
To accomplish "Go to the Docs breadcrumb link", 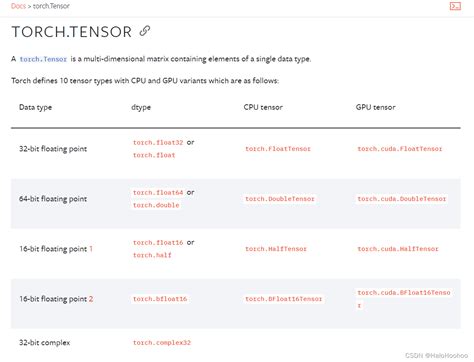I will (x=18, y=6).
